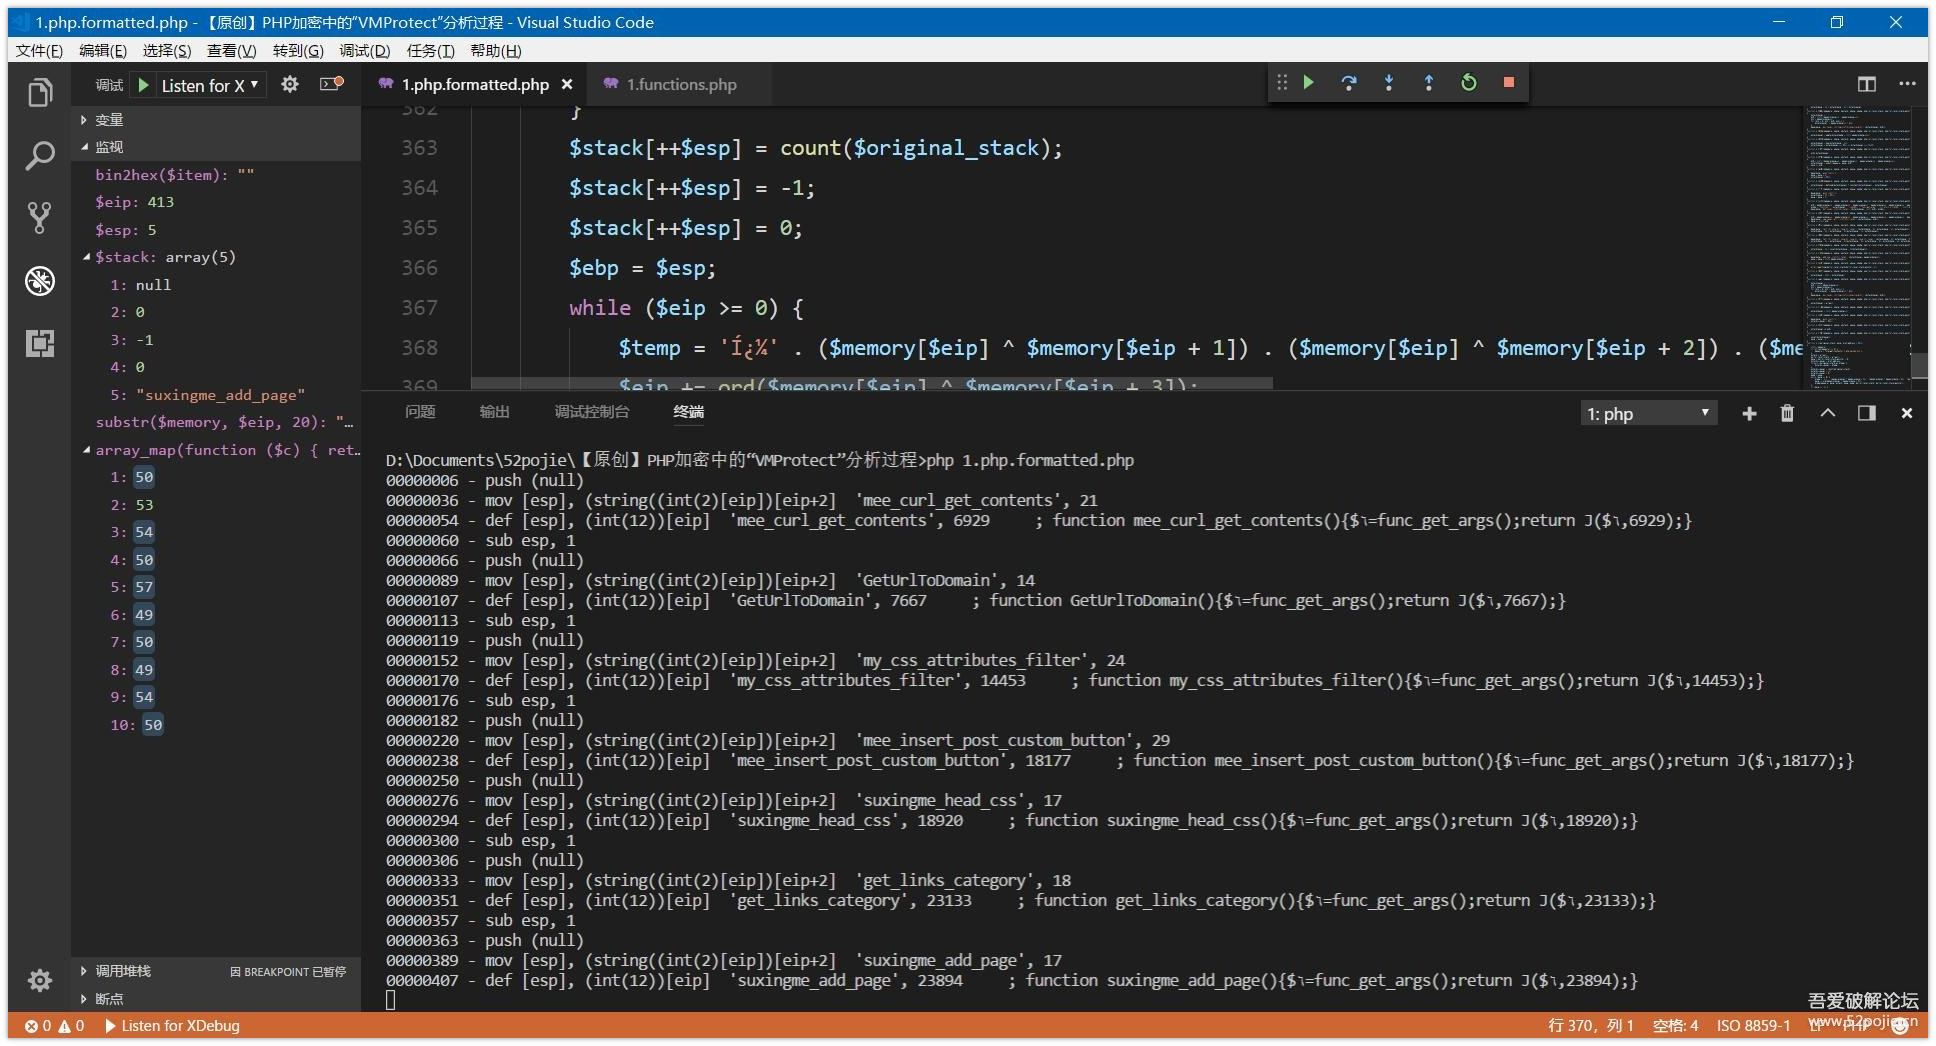Stop the debugging session
Screen dimensions: 1936x1046
point(1509,82)
